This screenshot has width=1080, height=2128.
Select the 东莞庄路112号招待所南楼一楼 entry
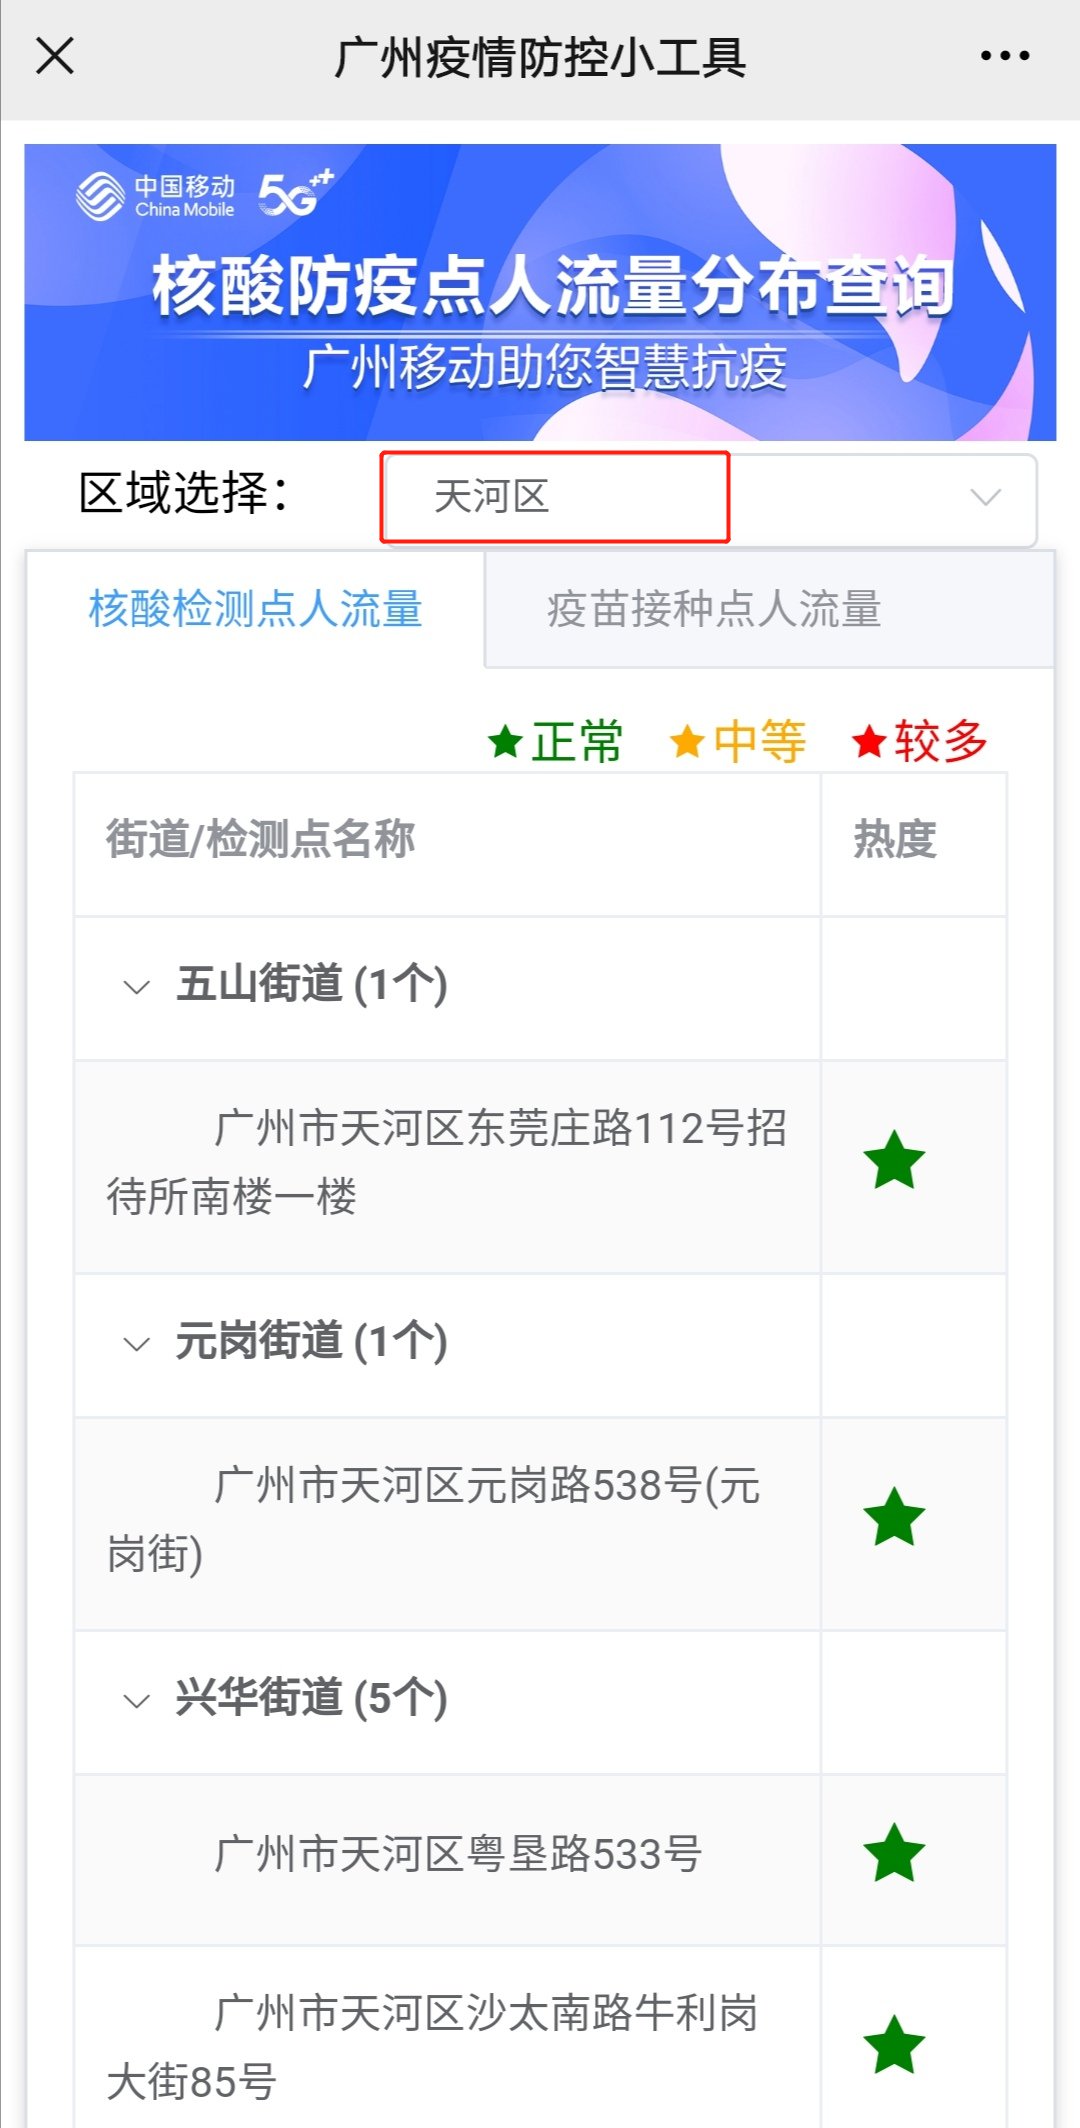pos(446,1162)
